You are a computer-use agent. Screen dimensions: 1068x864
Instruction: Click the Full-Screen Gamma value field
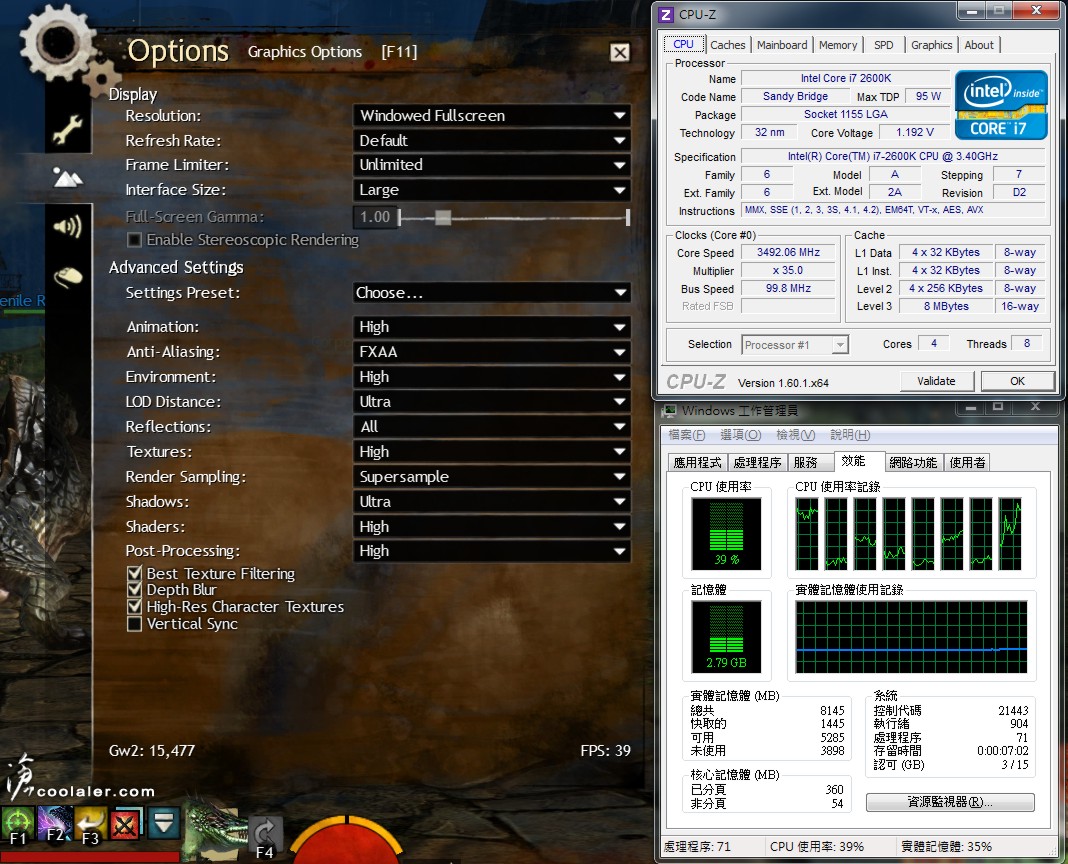pyautogui.click(x=375, y=217)
